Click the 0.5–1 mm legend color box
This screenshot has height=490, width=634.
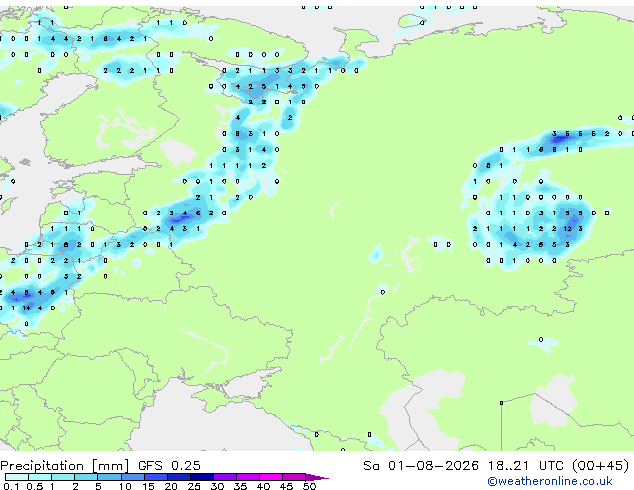point(40,477)
